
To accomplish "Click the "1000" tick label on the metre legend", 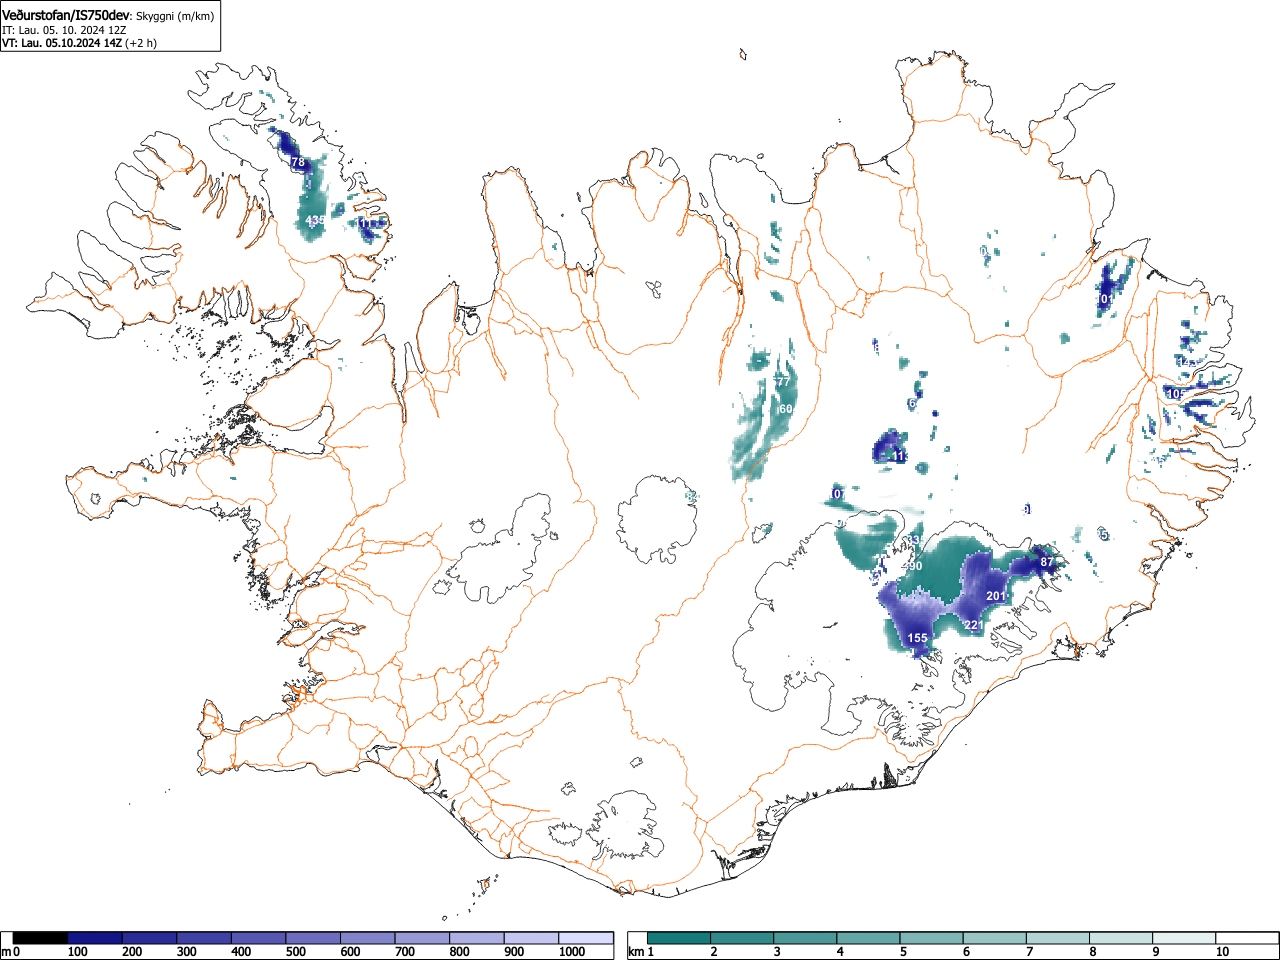I will pos(572,952).
